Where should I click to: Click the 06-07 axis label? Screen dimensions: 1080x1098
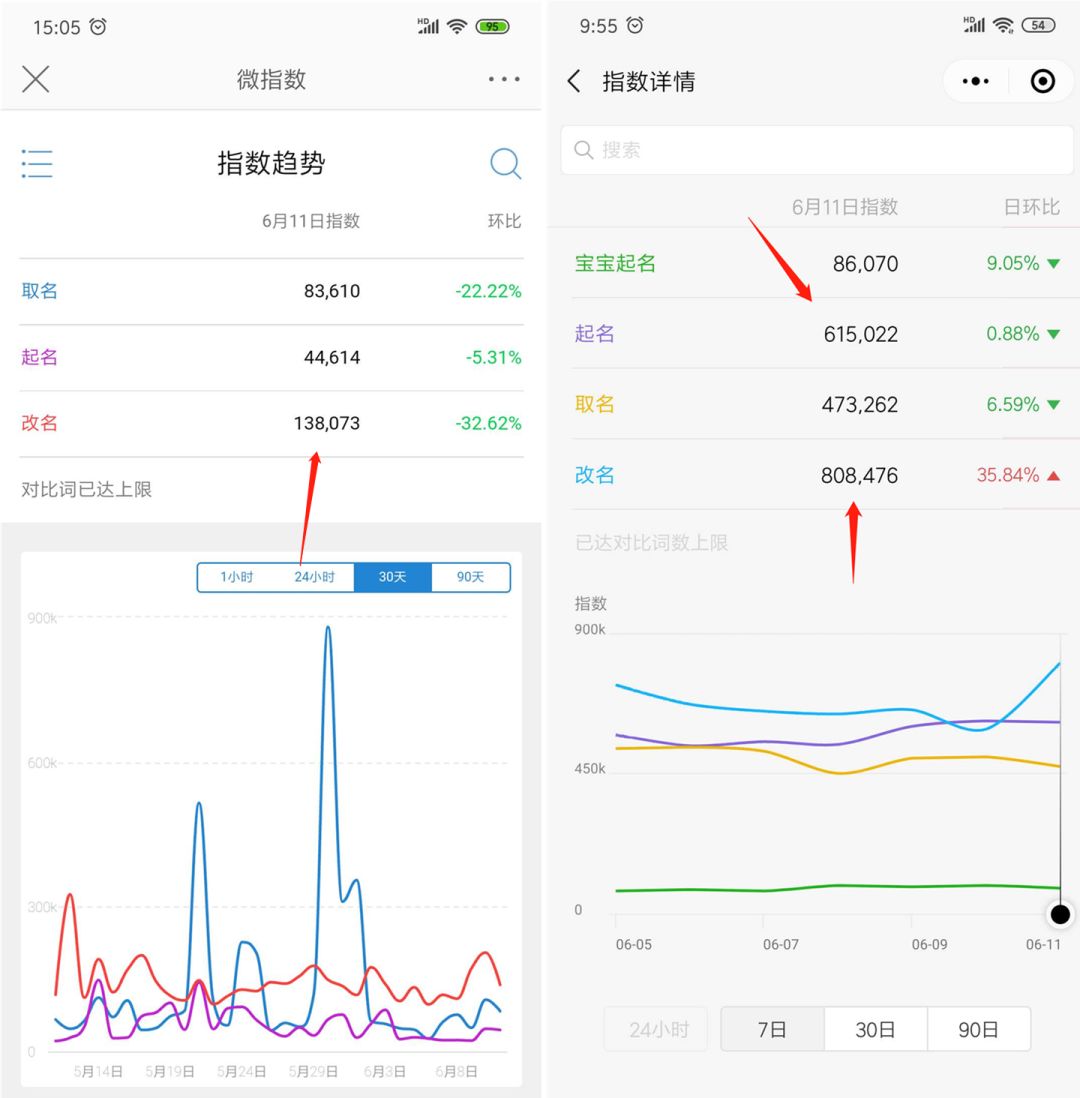point(781,945)
